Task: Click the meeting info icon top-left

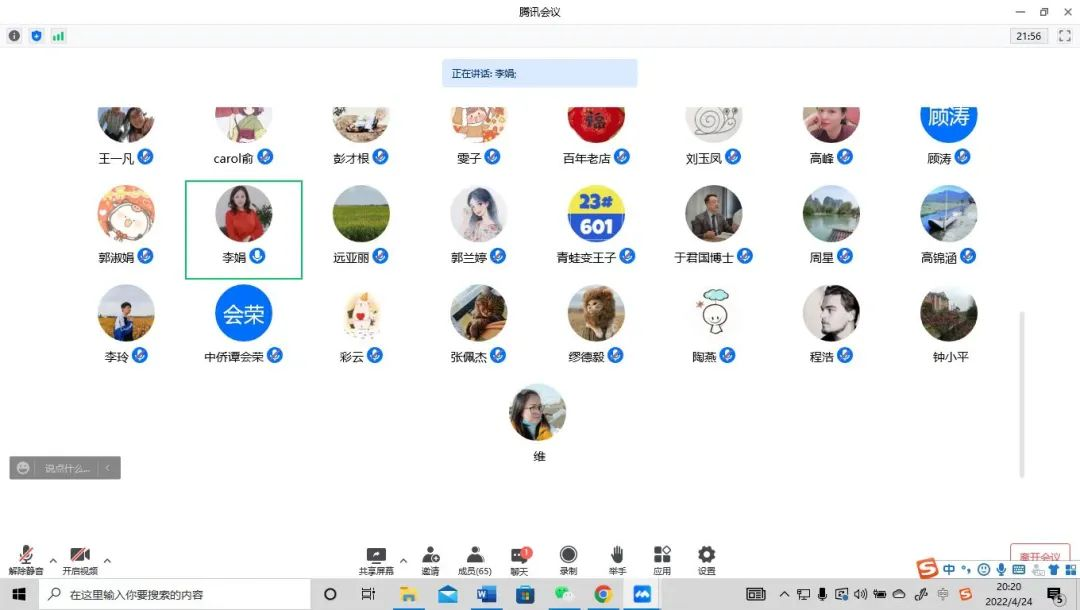Action: coord(14,36)
